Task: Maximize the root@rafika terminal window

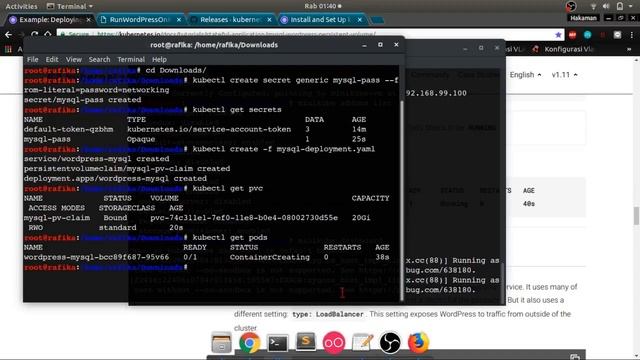Action: coord(380,45)
